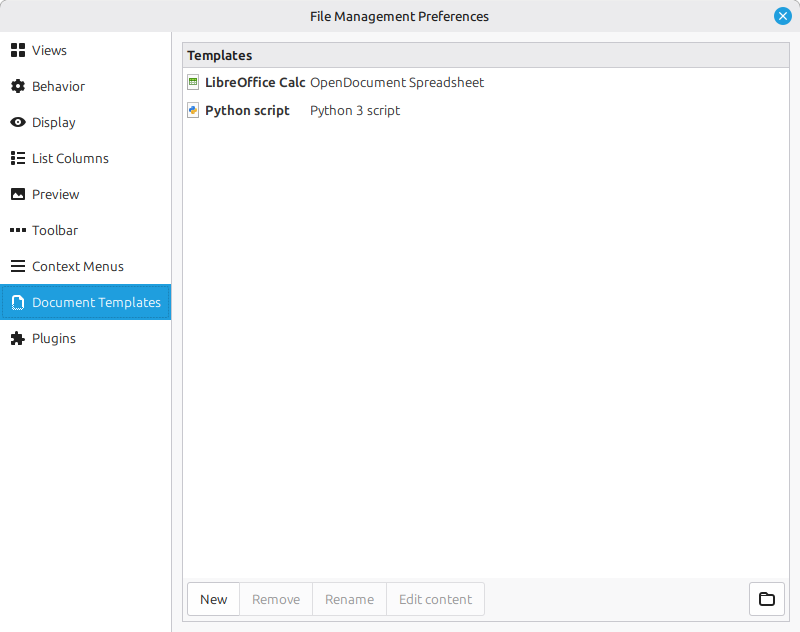Click the List Columns icon
This screenshot has height=632, width=800.
click(18, 159)
